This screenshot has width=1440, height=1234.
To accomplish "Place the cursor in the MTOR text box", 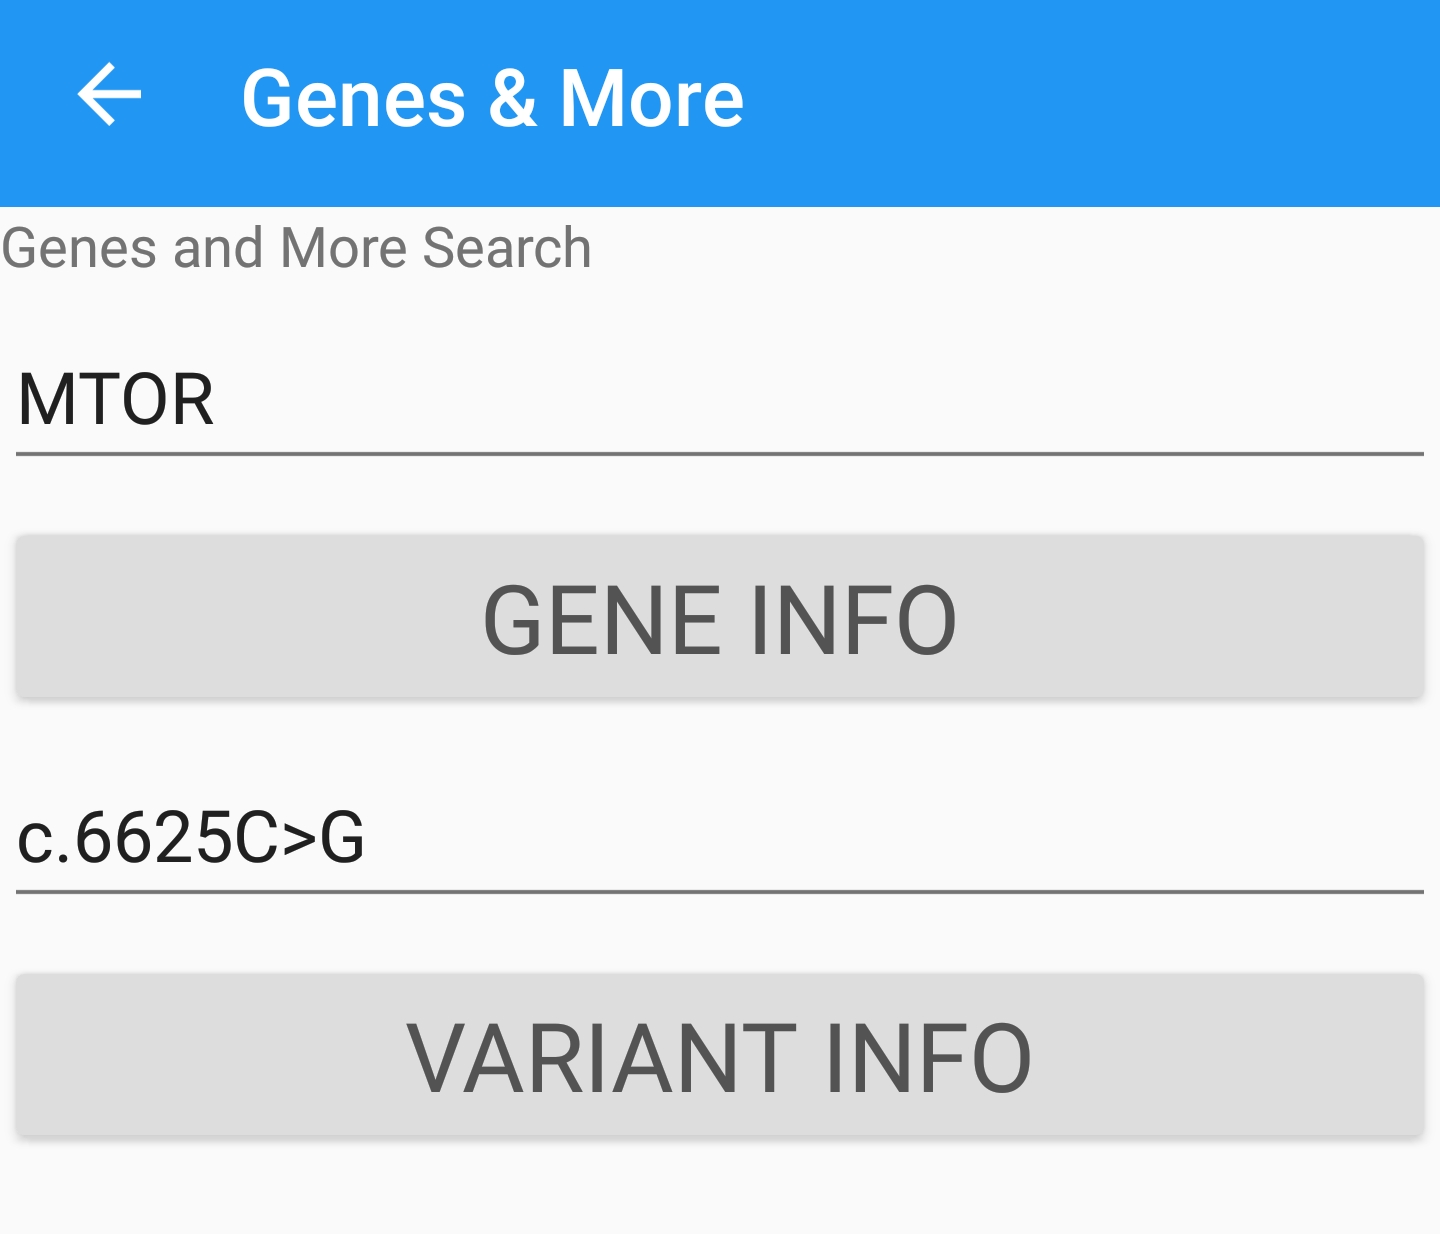I will (x=718, y=400).
